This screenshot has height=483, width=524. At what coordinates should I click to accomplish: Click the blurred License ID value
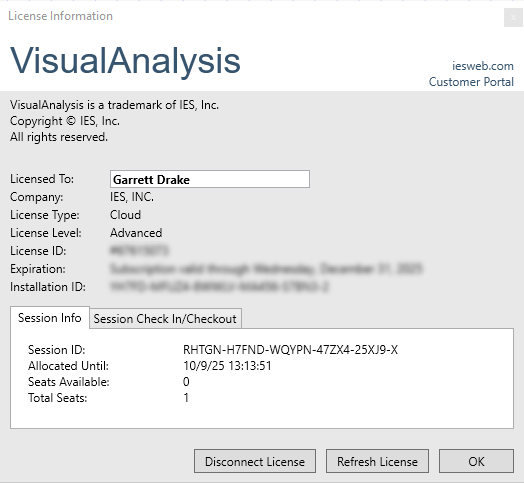point(139,251)
